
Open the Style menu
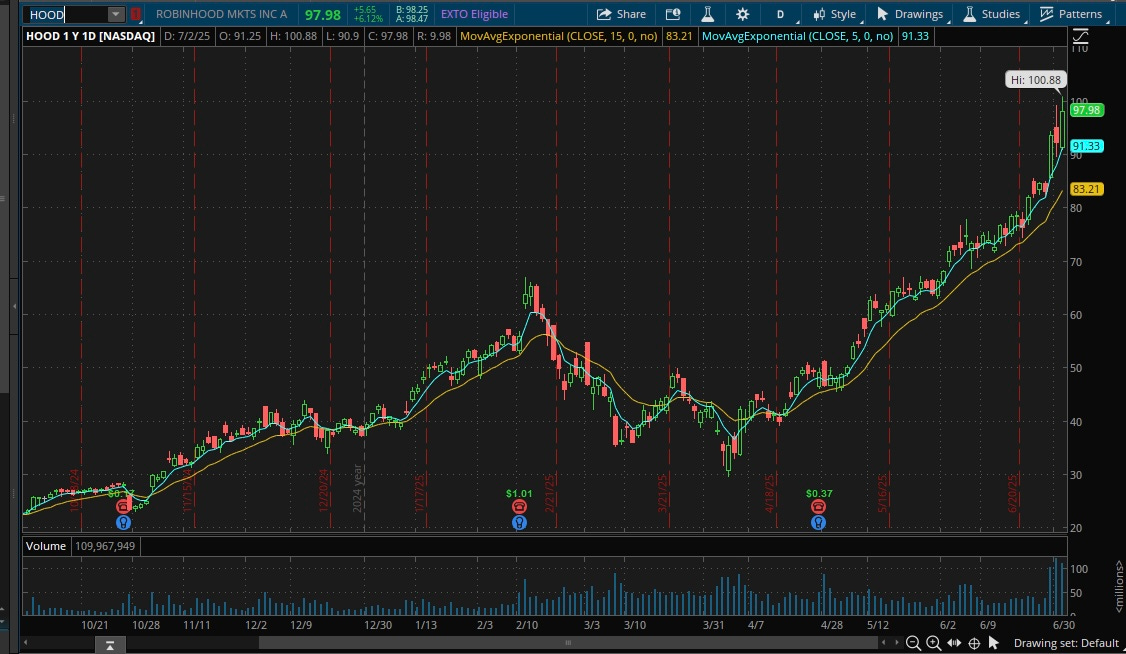[x=834, y=14]
